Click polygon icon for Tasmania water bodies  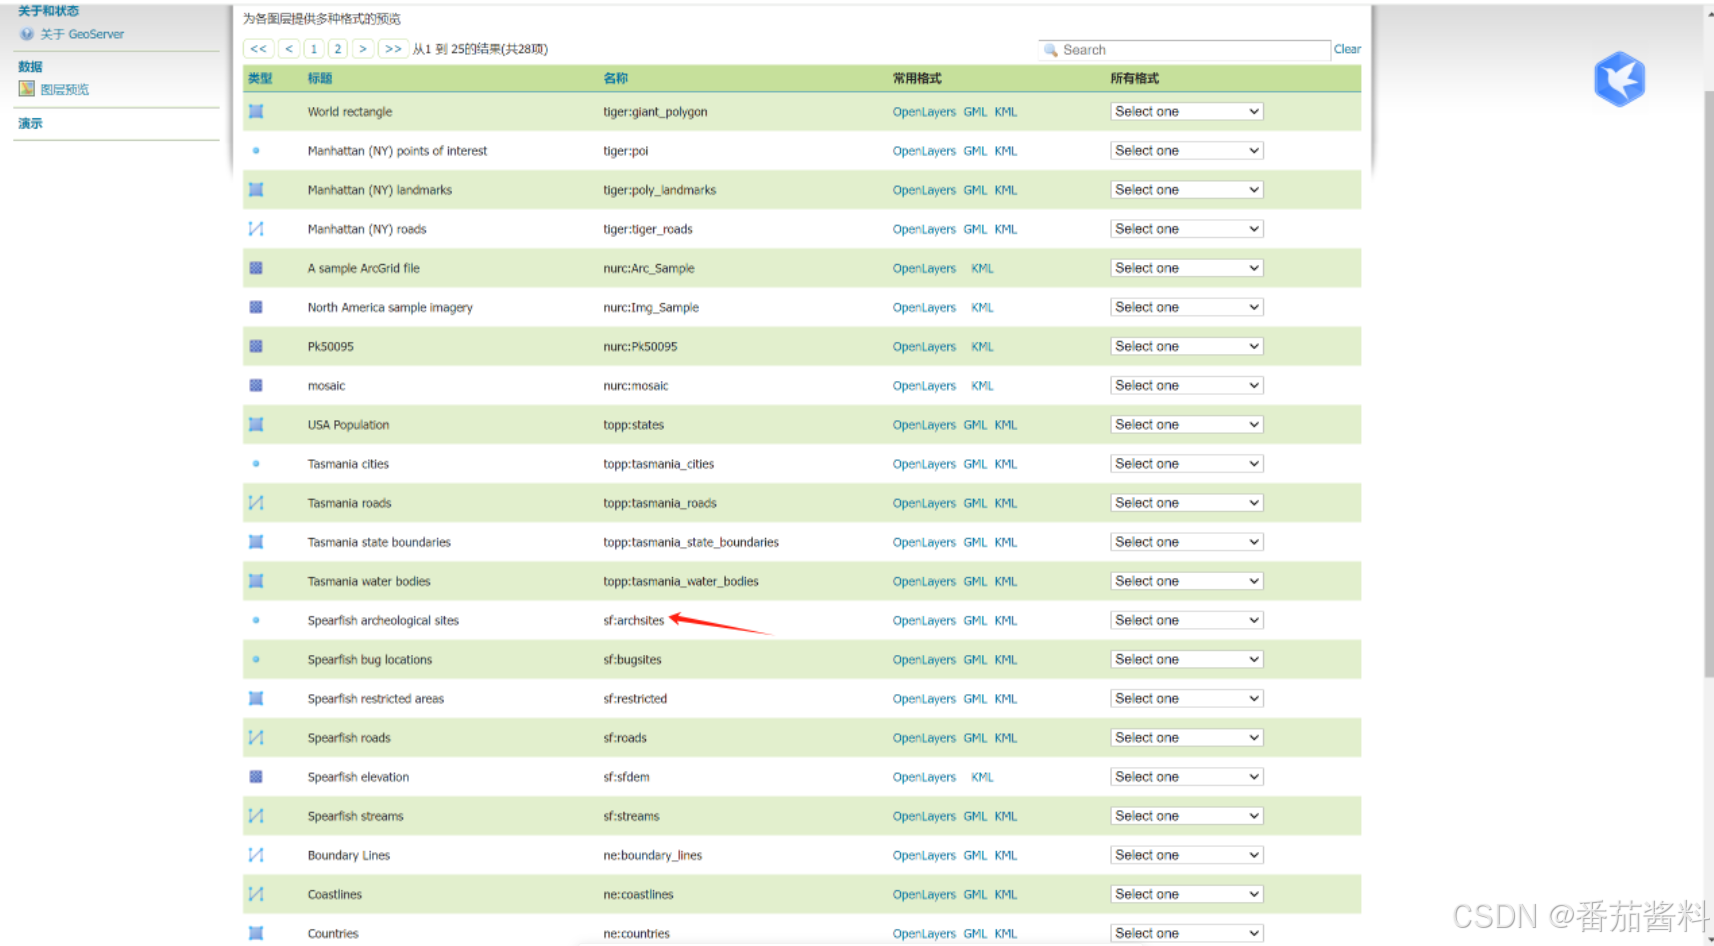pos(256,581)
